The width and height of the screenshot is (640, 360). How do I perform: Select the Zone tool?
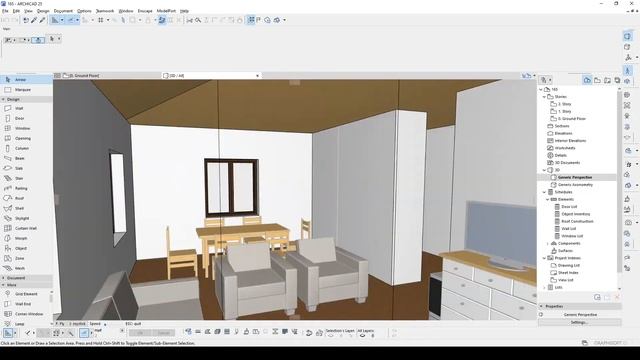(x=26, y=258)
